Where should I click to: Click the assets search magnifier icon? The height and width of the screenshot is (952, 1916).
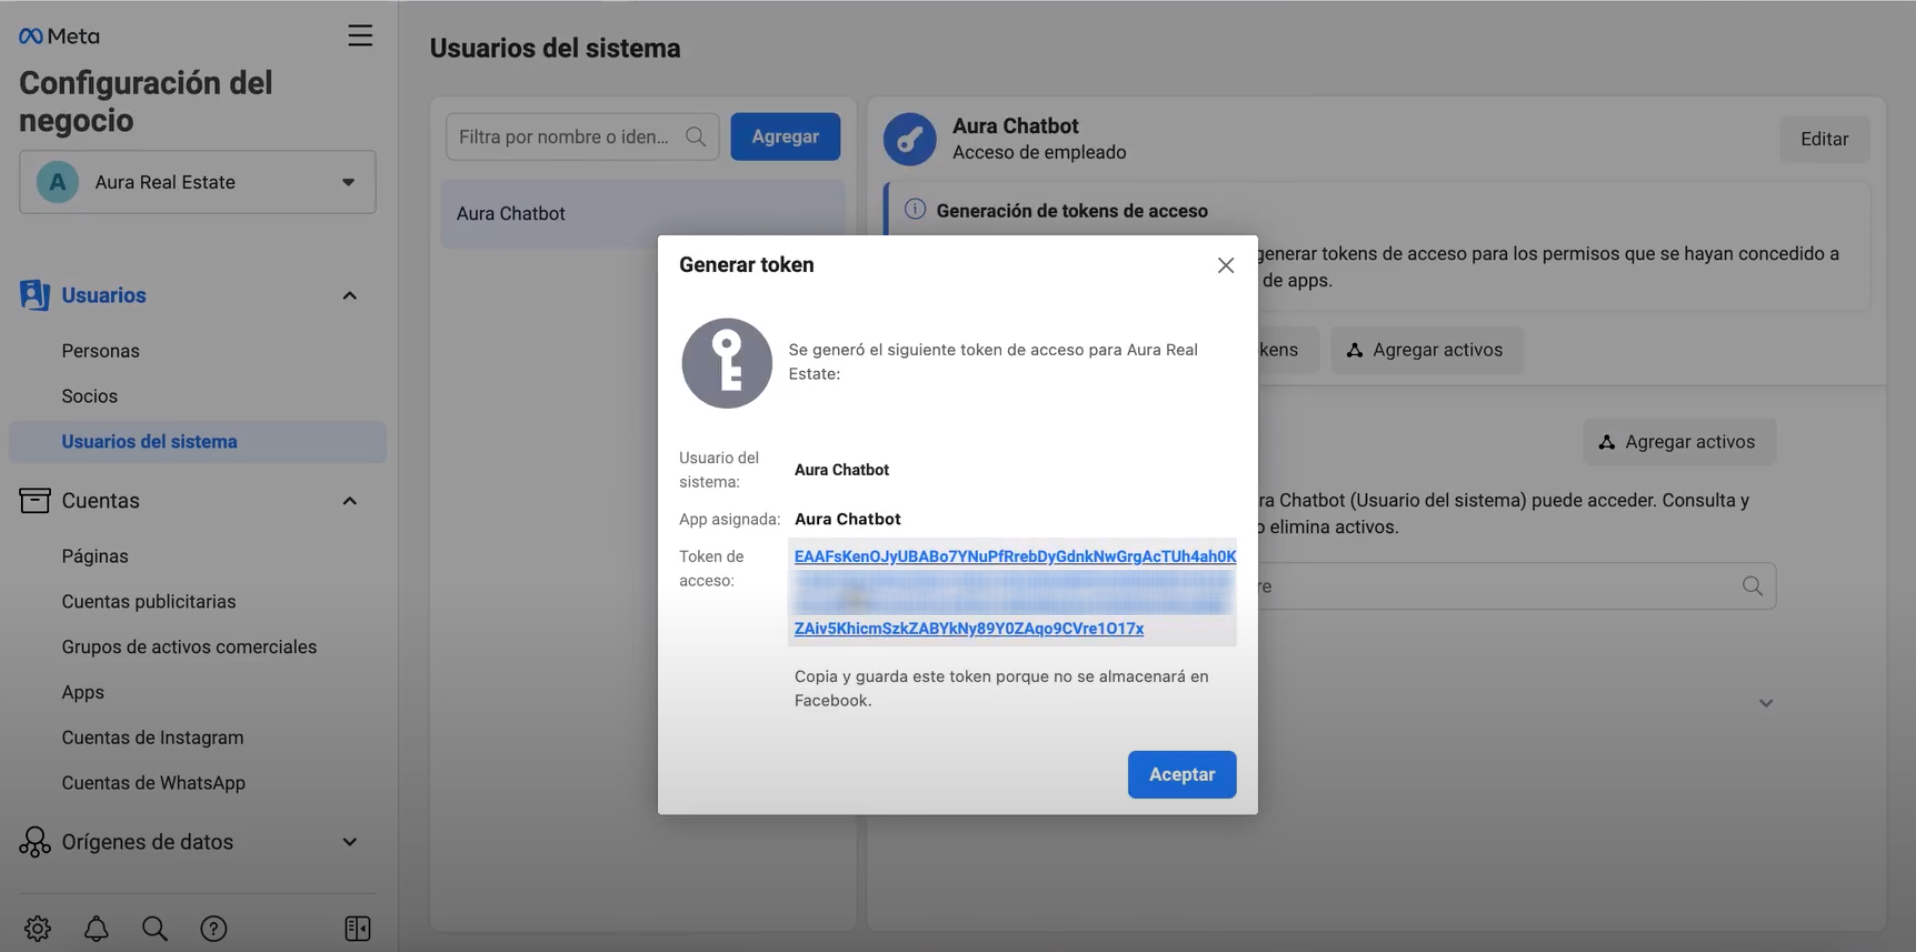(1752, 586)
